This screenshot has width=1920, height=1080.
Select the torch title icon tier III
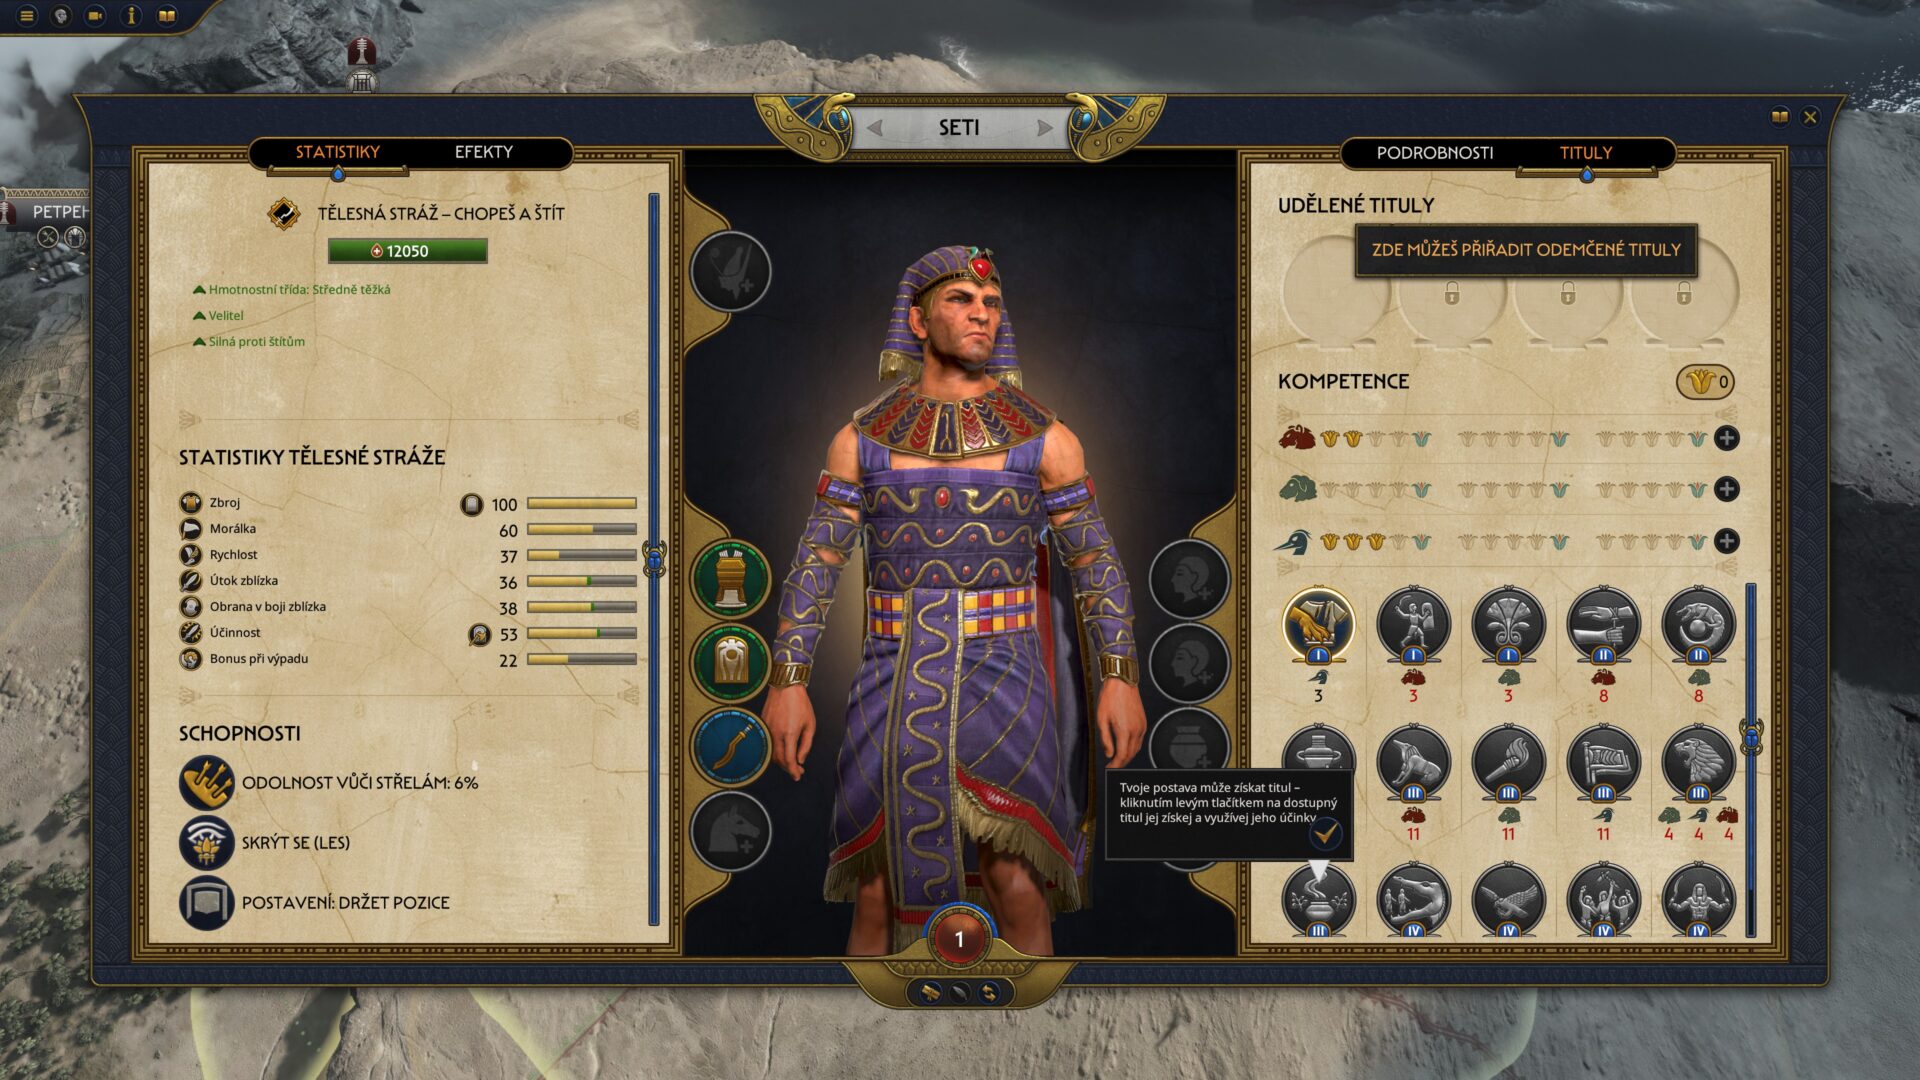(1508, 764)
